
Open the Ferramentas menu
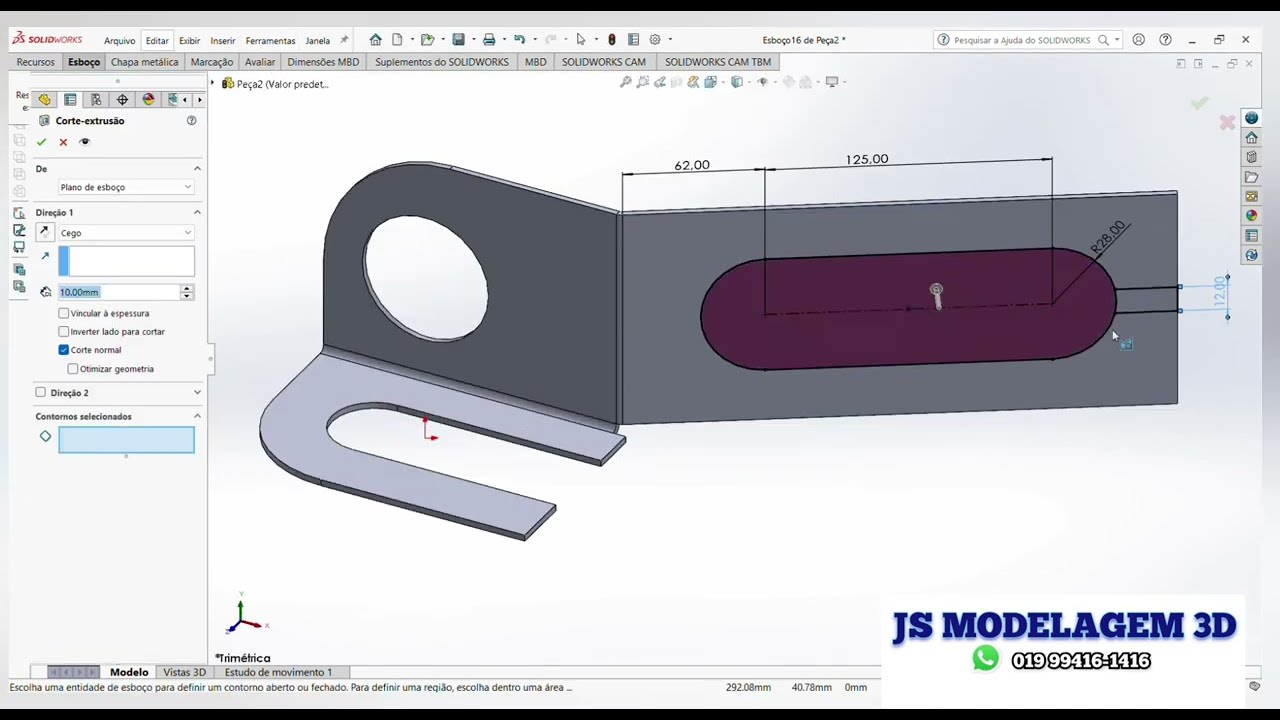pyautogui.click(x=270, y=41)
